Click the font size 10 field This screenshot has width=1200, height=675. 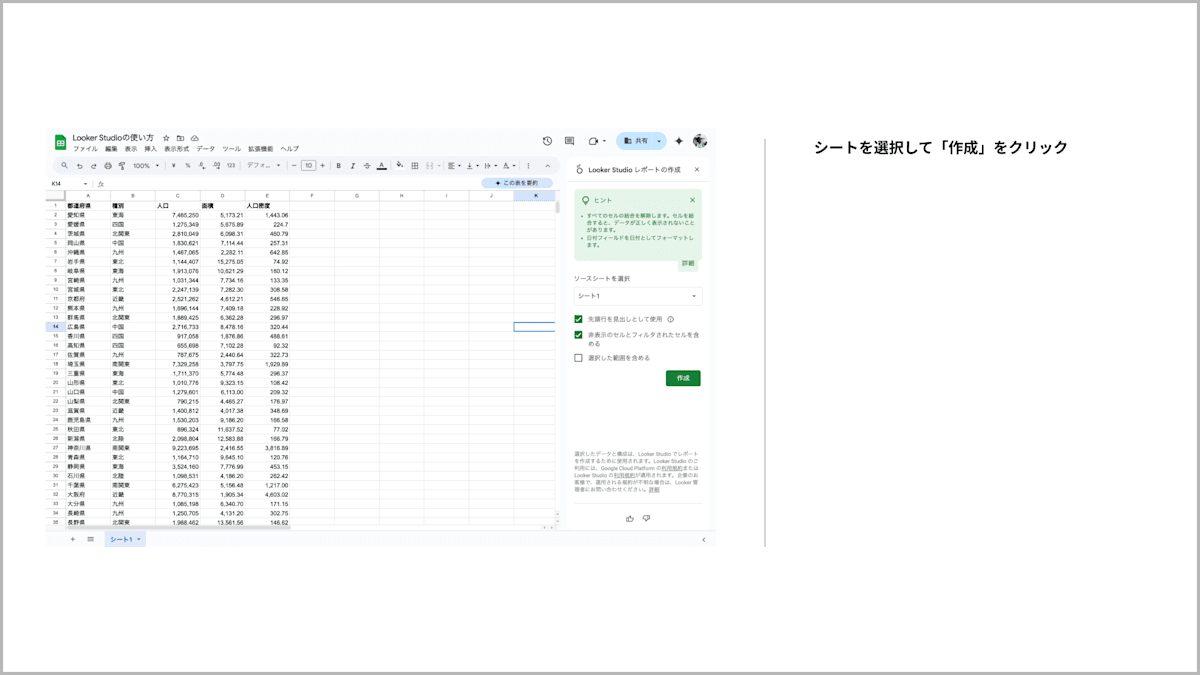308,166
